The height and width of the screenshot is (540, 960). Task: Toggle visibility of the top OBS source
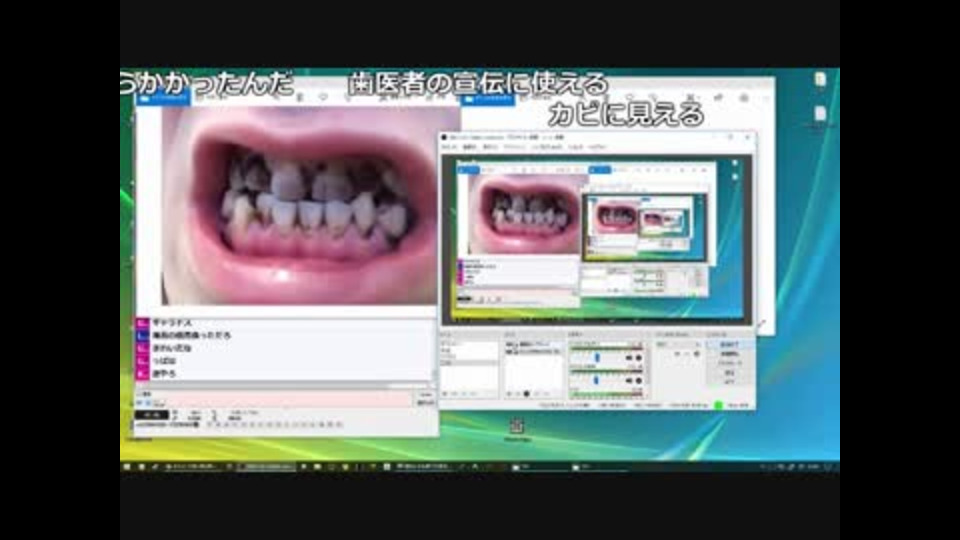click(x=509, y=345)
